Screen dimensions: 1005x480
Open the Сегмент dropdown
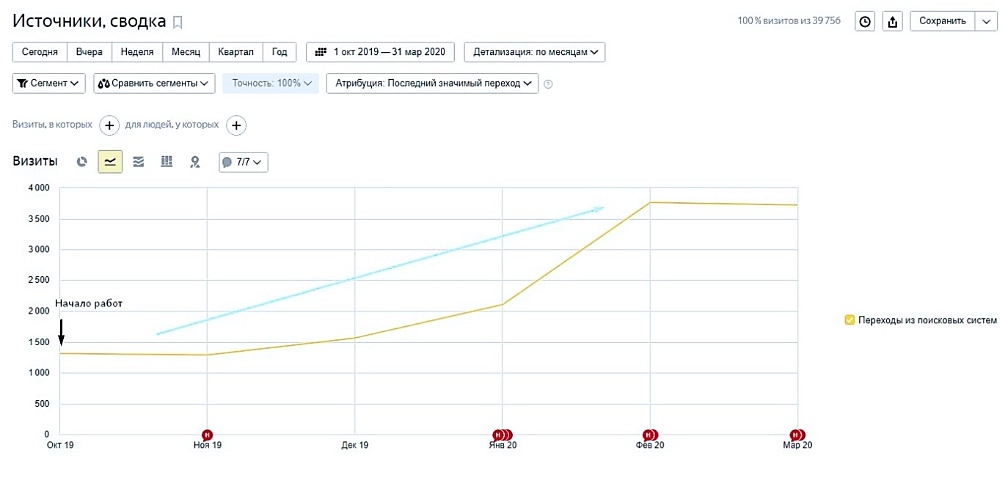[49, 83]
